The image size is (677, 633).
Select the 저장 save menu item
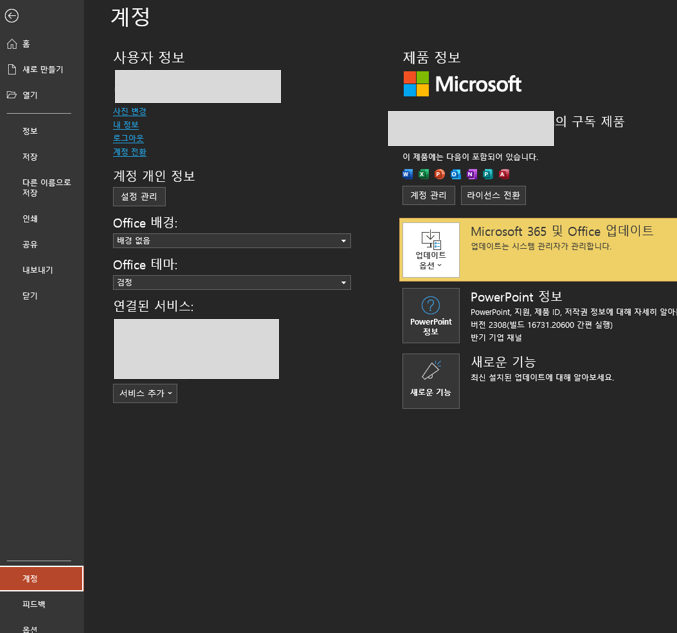(42, 157)
